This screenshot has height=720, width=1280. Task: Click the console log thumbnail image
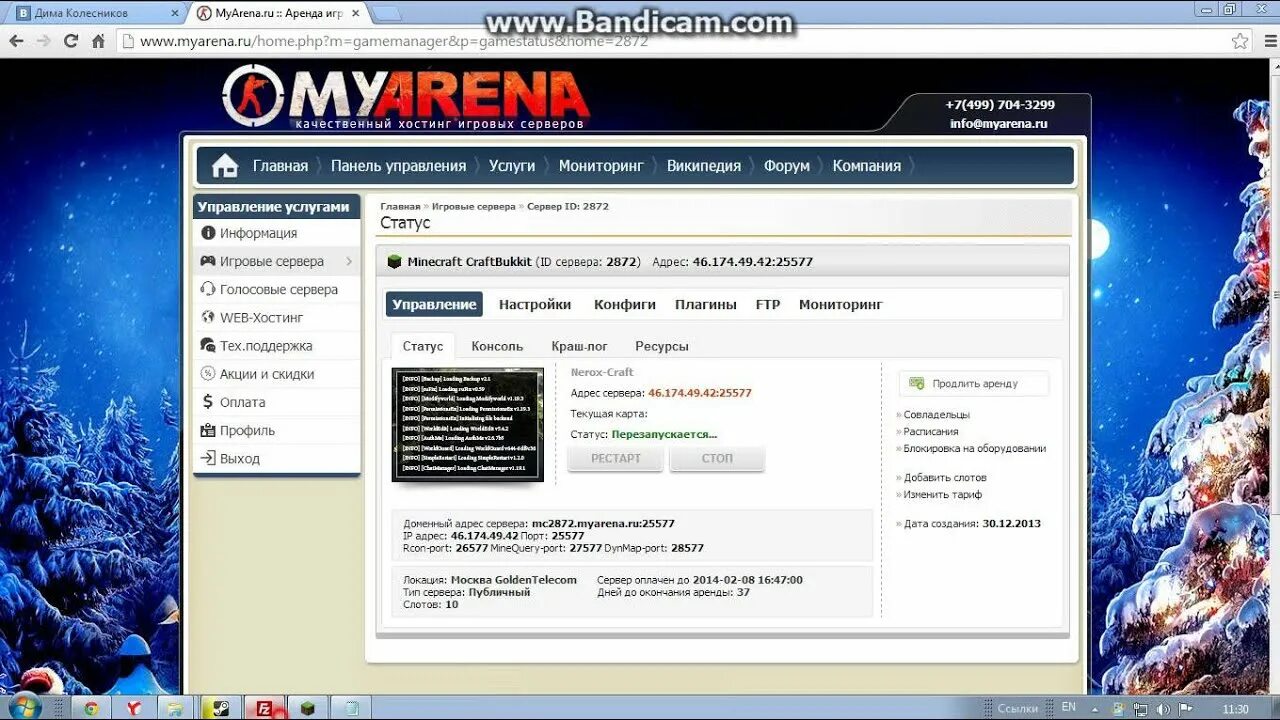468,425
